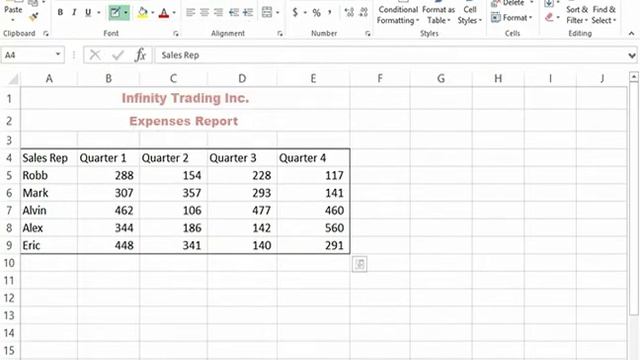Select cell containing 357
Viewport: 640px width, 360px height.
pos(173,193)
